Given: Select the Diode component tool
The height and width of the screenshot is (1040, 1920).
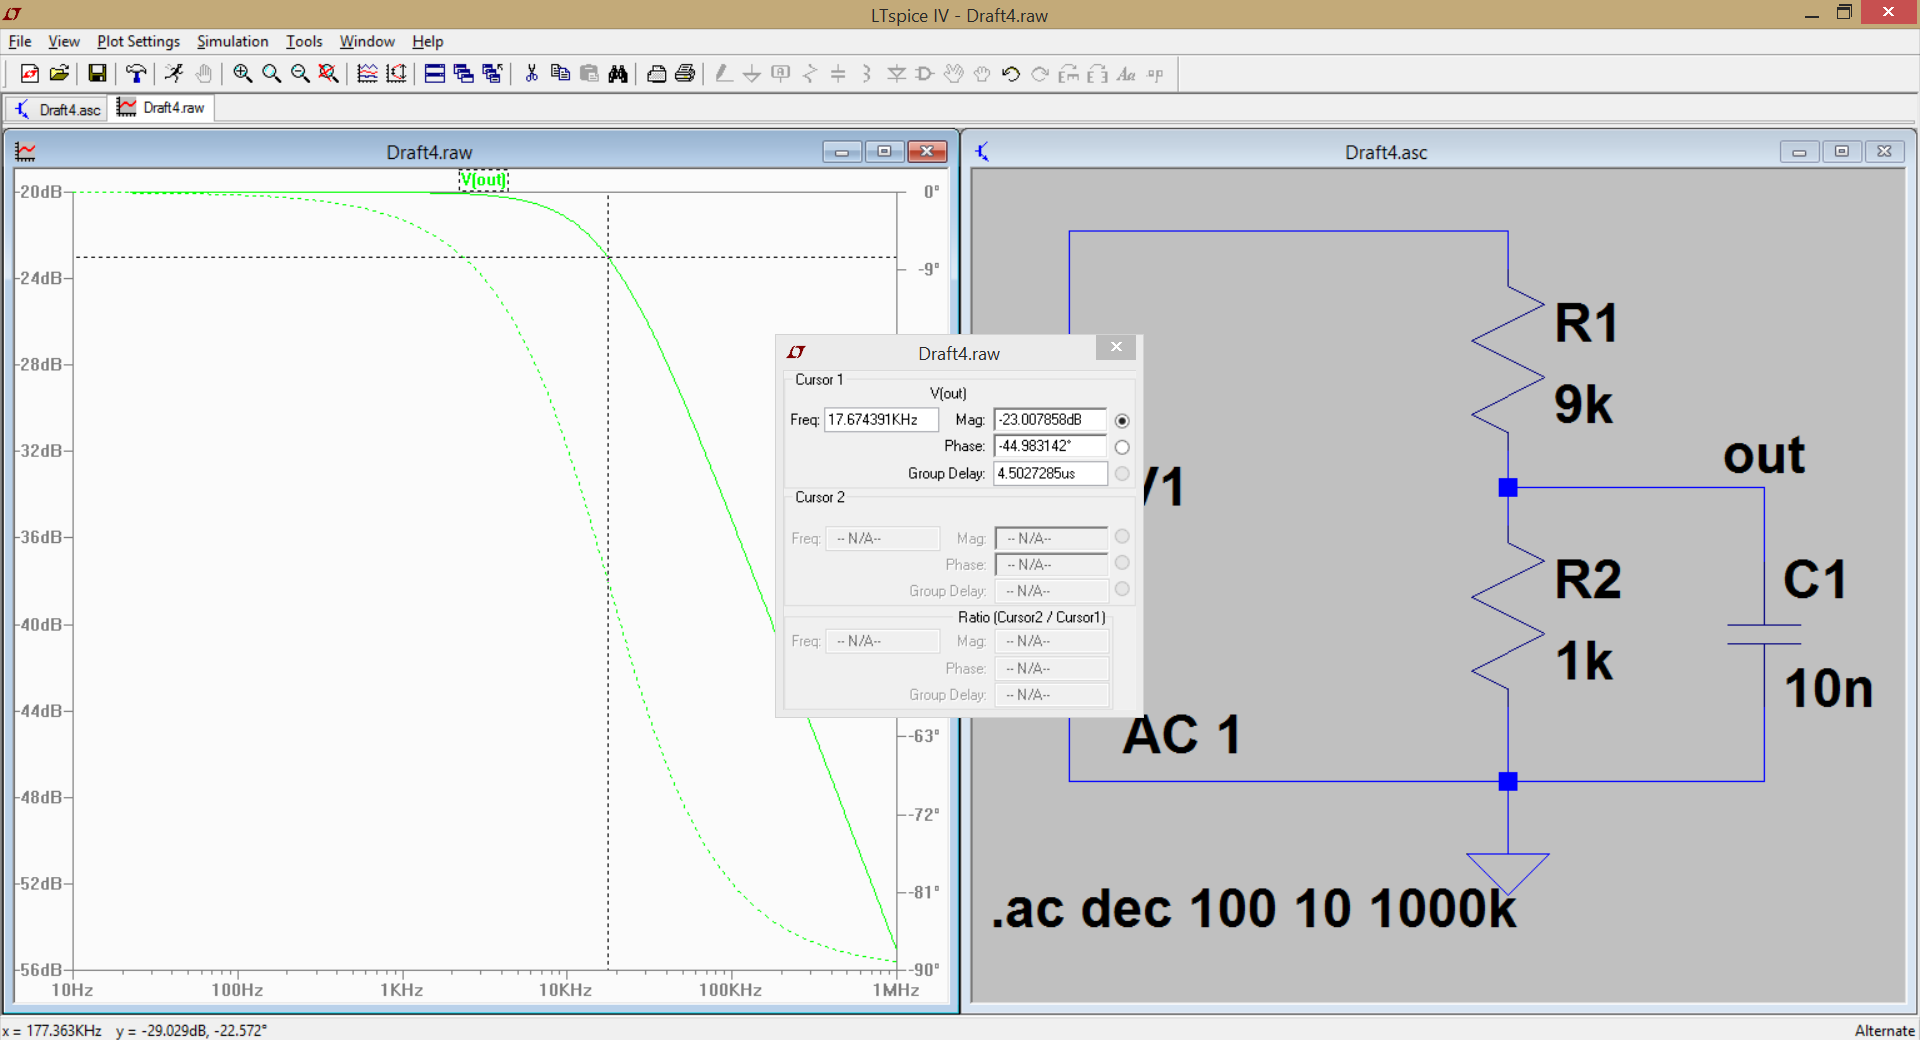Looking at the screenshot, I should (x=896, y=73).
